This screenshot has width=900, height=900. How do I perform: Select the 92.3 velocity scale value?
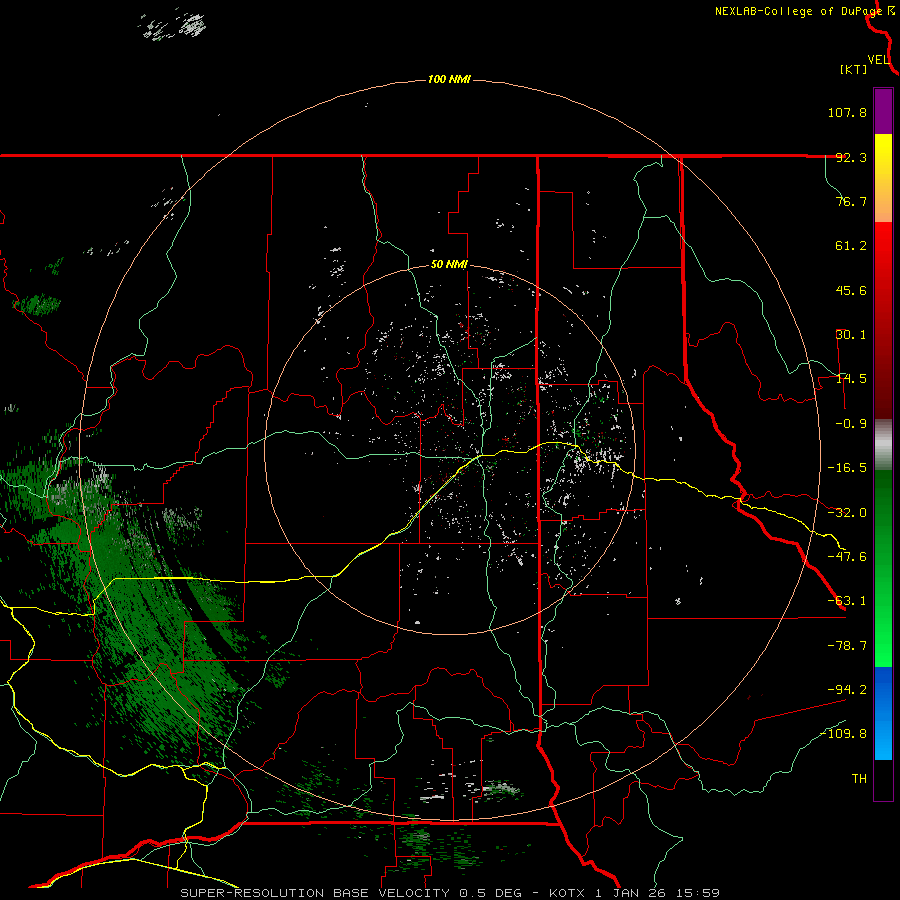(851, 157)
